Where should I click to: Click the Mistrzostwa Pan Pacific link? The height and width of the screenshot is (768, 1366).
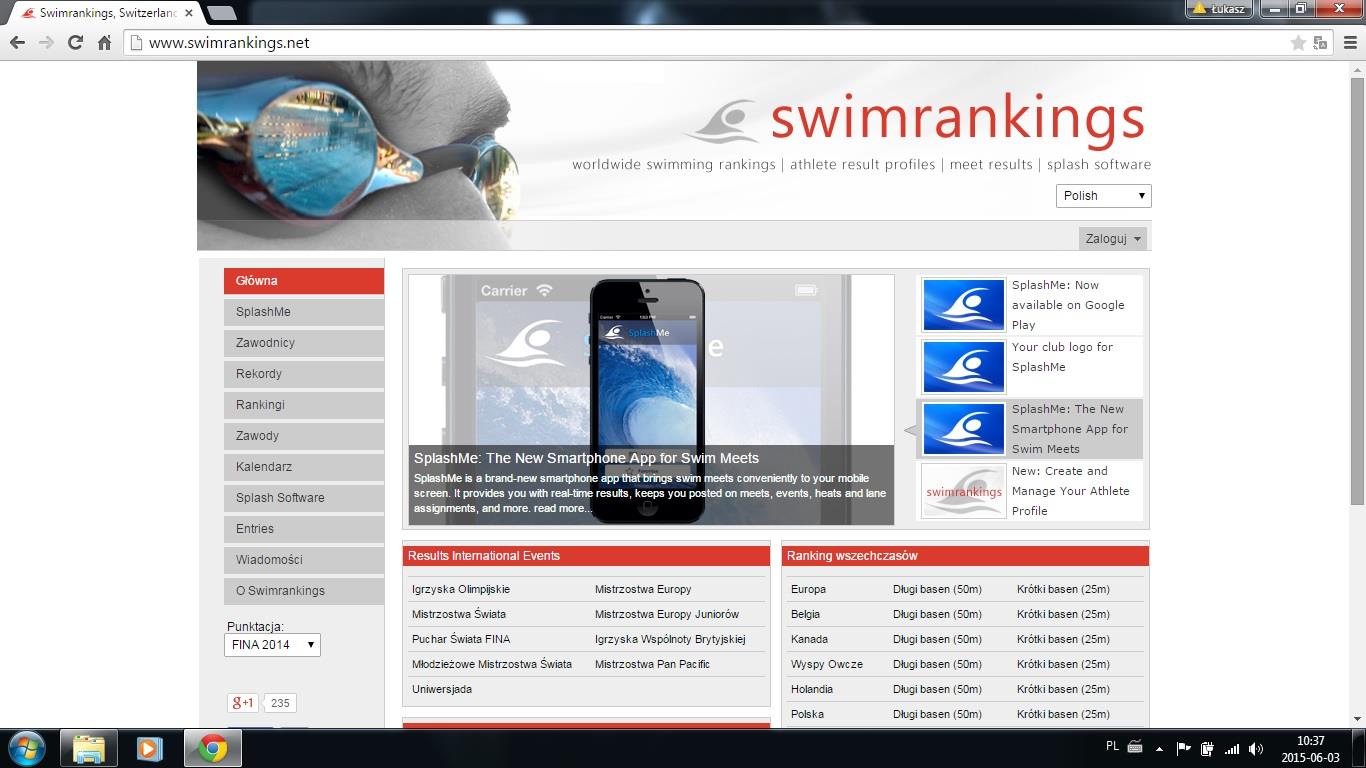652,664
